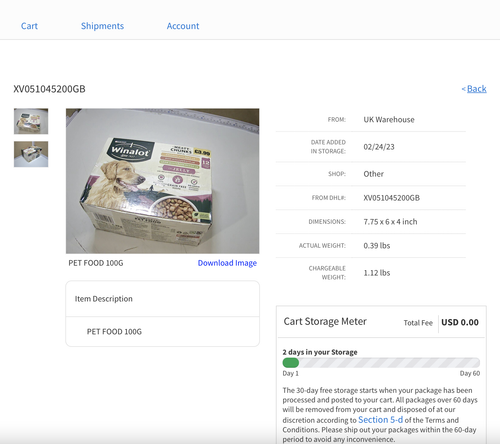500x444 pixels.
Task: Click the UK Warehouse value
Action: pos(389,120)
